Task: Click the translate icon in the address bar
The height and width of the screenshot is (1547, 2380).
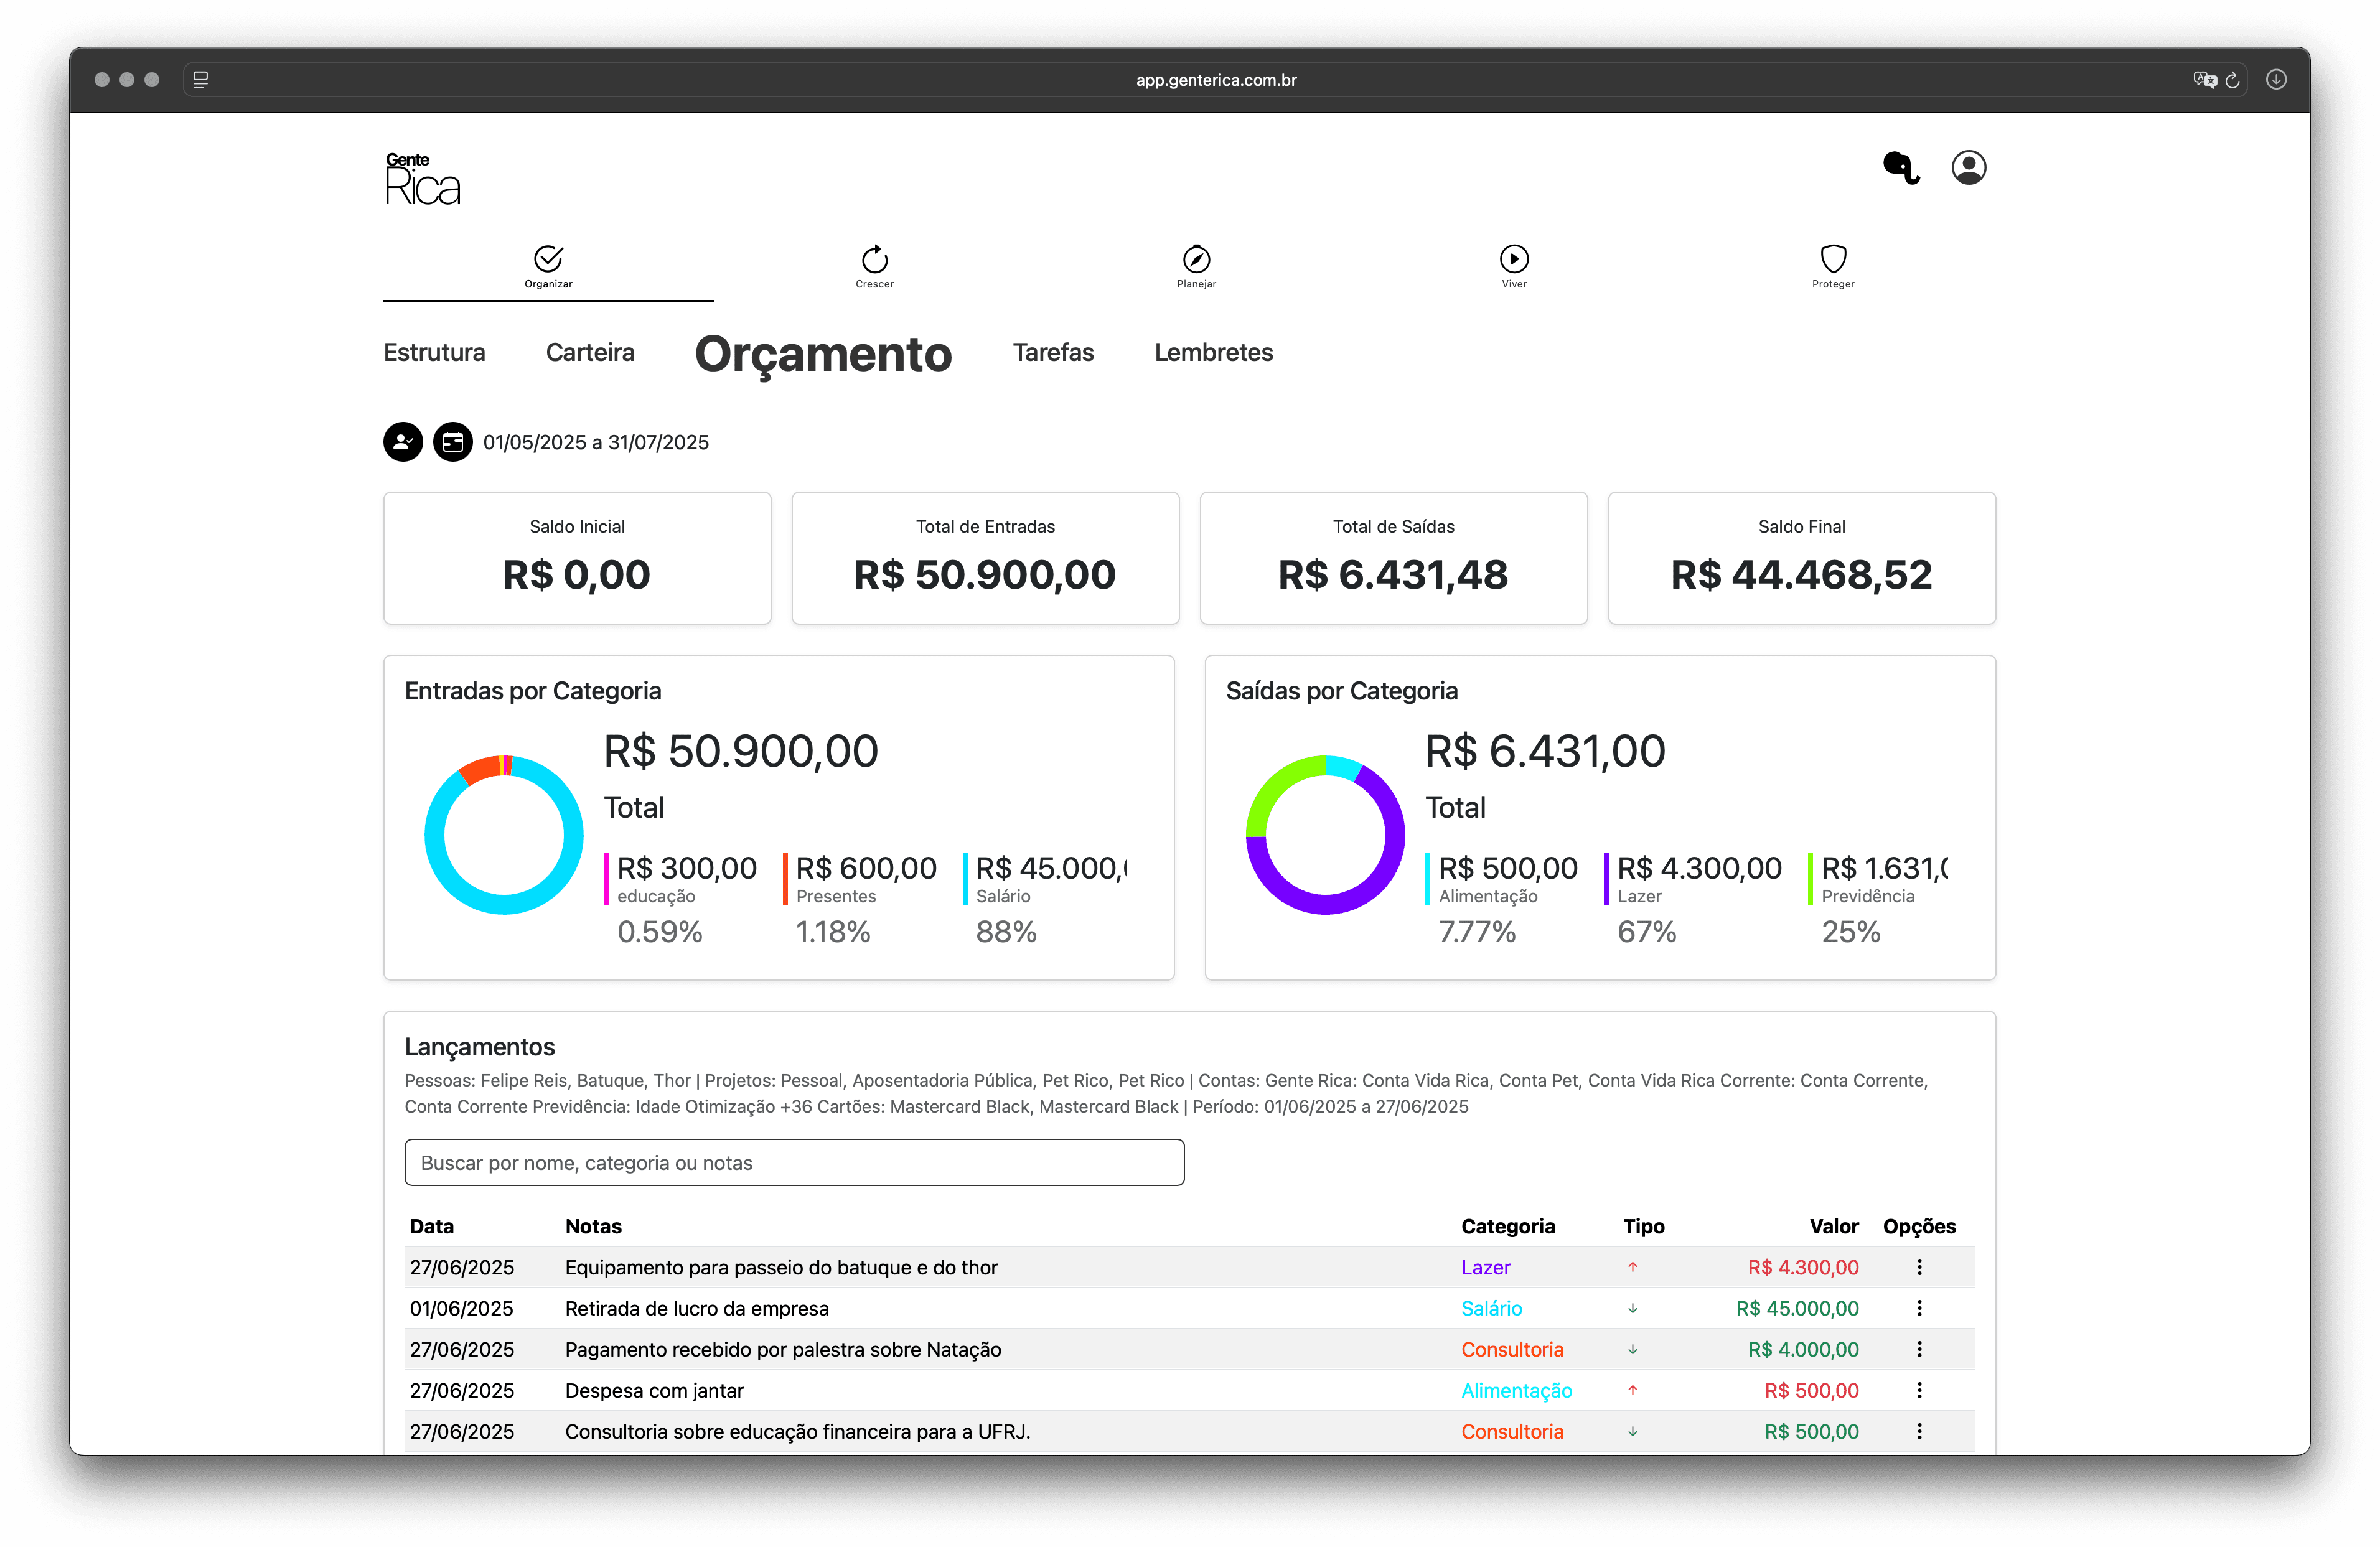Action: pos(2205,80)
